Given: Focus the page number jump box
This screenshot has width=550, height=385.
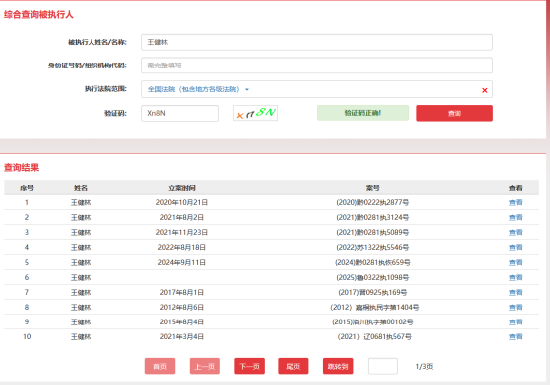Looking at the screenshot, I should (x=383, y=366).
